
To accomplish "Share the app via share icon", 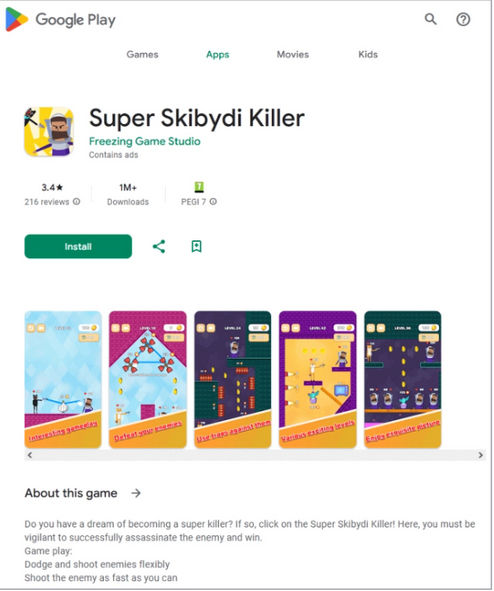I will 159,247.
